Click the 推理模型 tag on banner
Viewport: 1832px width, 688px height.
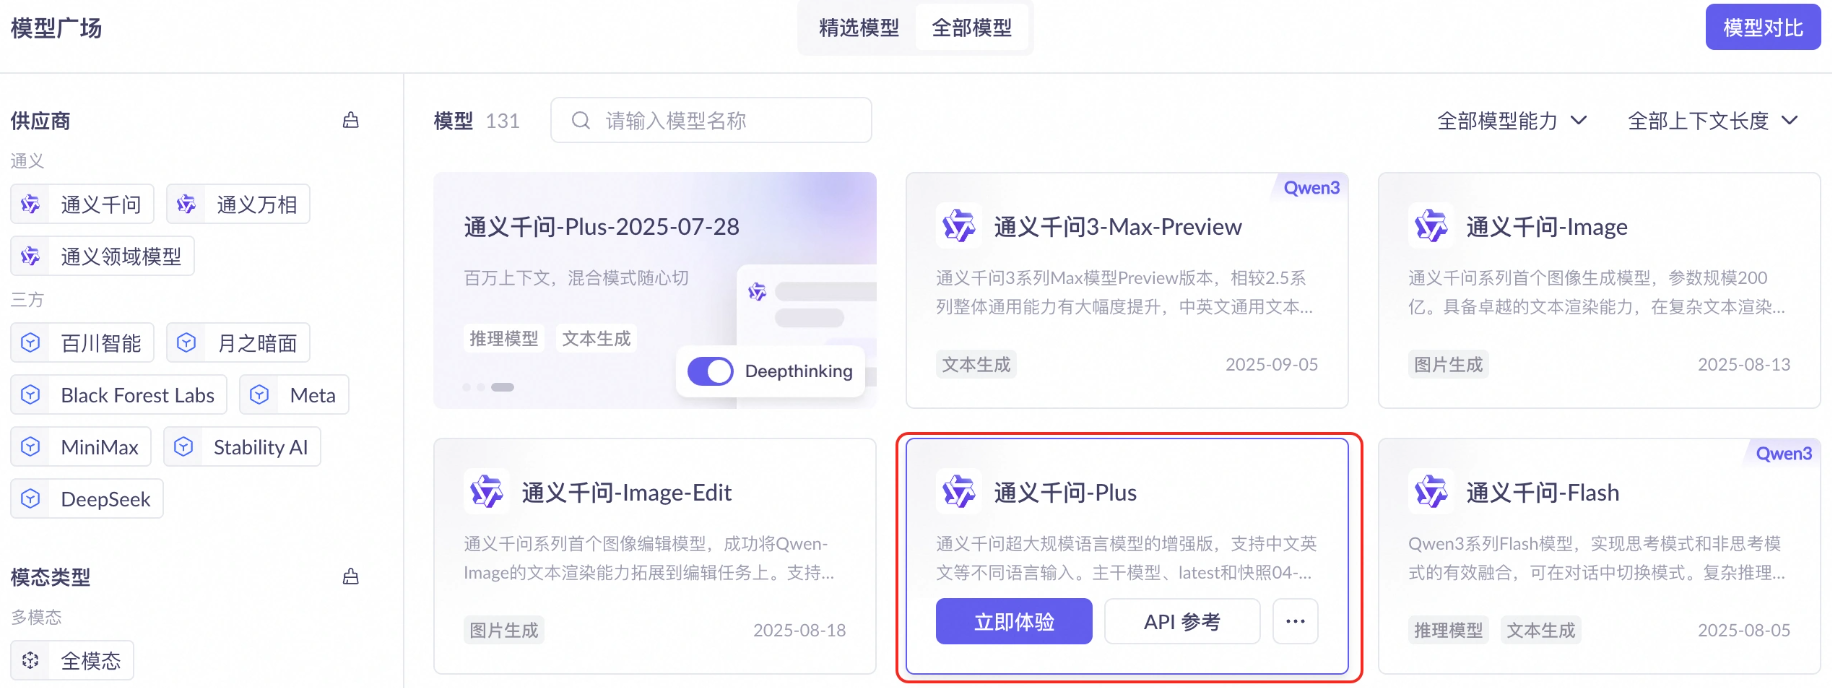tap(504, 339)
